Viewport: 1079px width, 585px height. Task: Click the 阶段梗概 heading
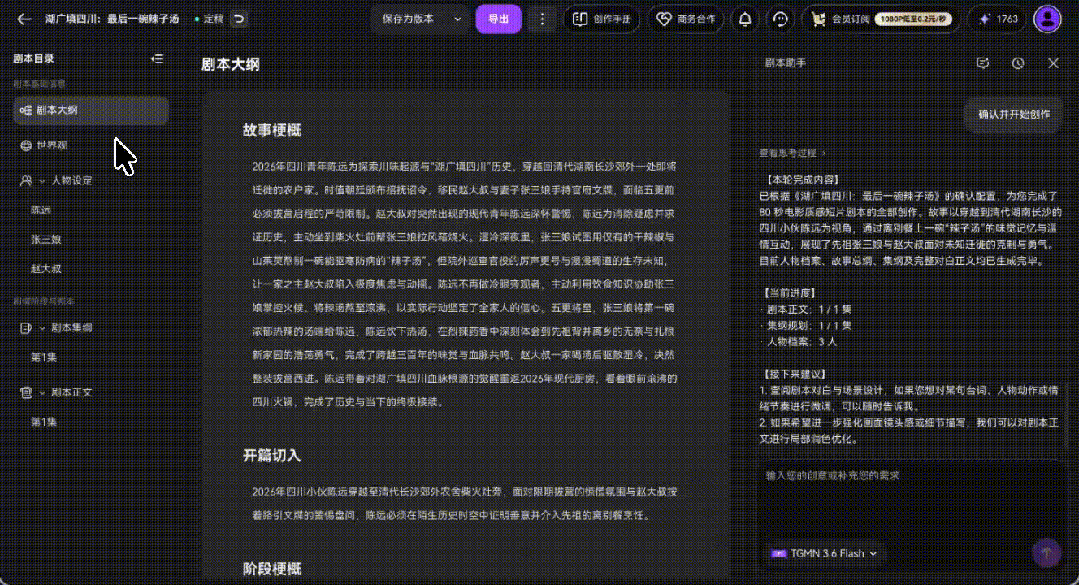tap(272, 569)
